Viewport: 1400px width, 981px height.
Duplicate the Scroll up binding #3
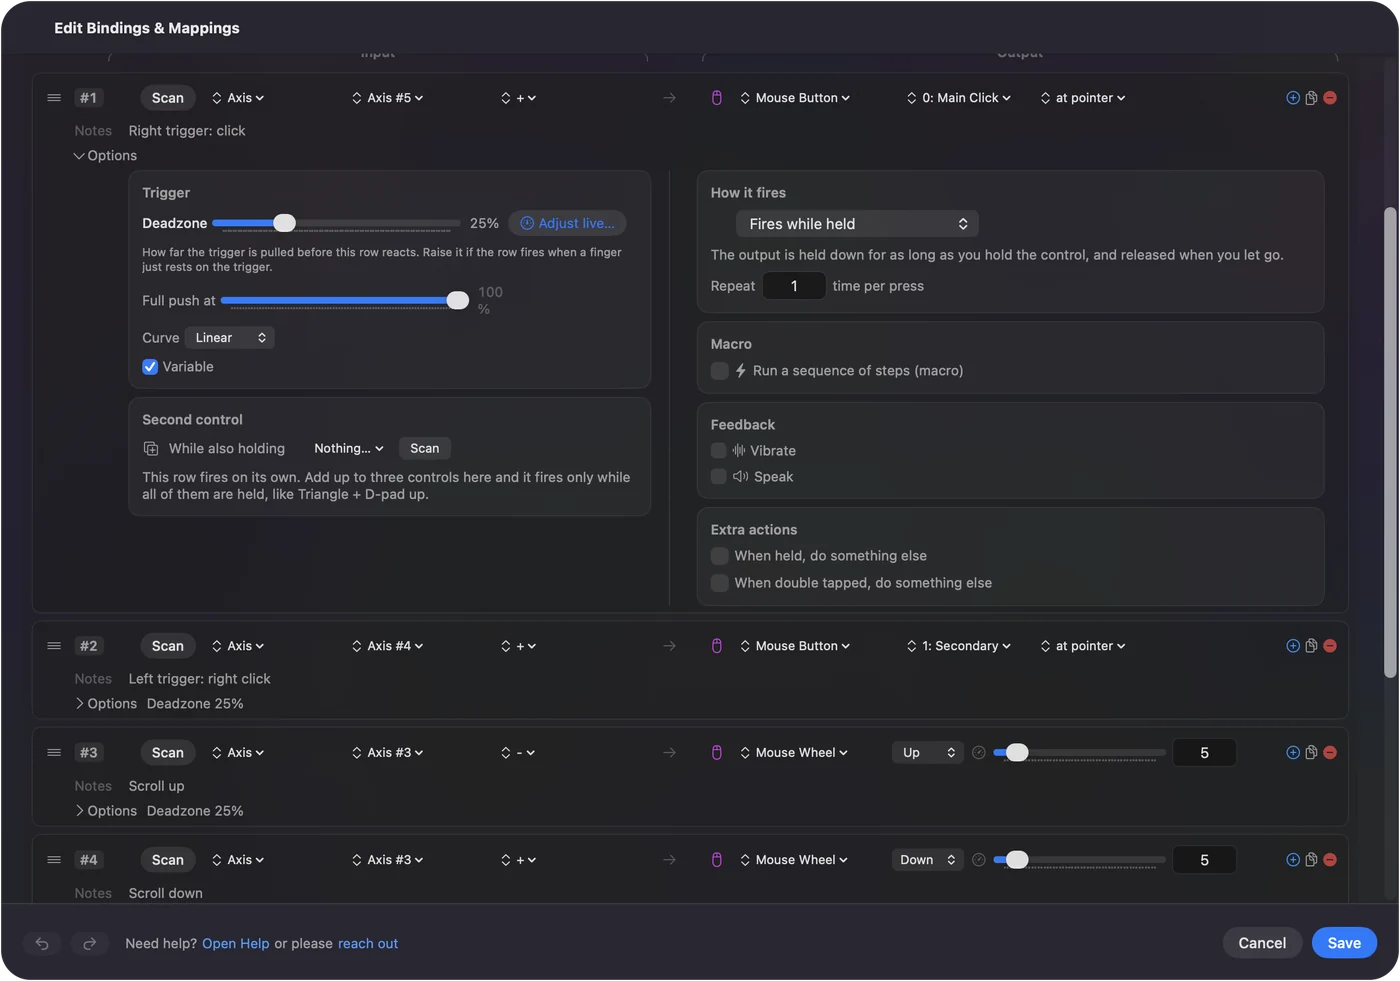[1311, 753]
